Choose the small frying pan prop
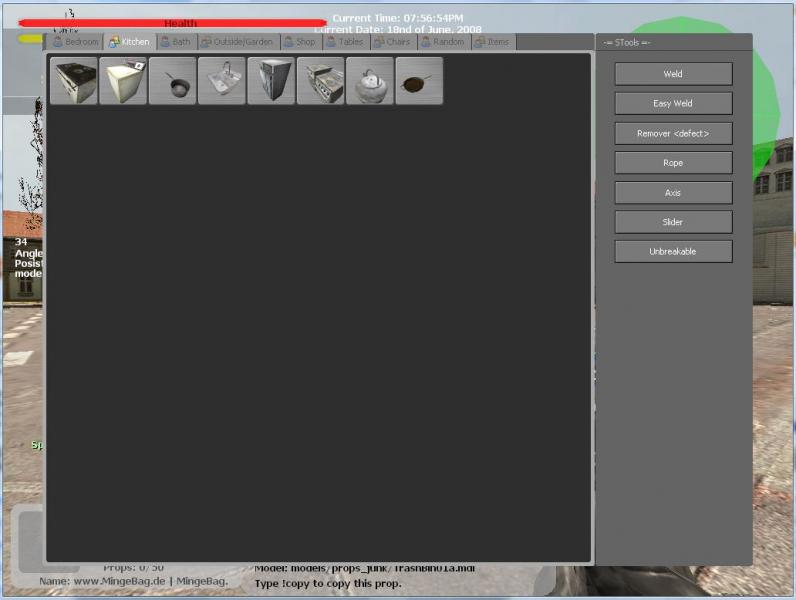Image resolution: width=796 pixels, height=600 pixels. coord(173,81)
